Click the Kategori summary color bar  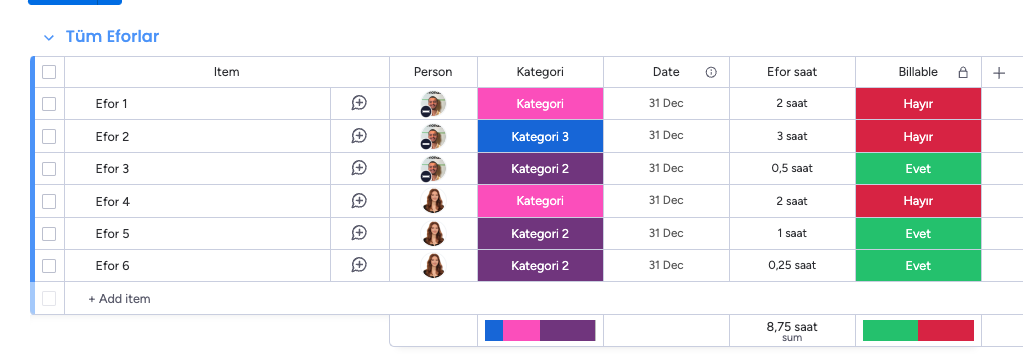(x=540, y=331)
